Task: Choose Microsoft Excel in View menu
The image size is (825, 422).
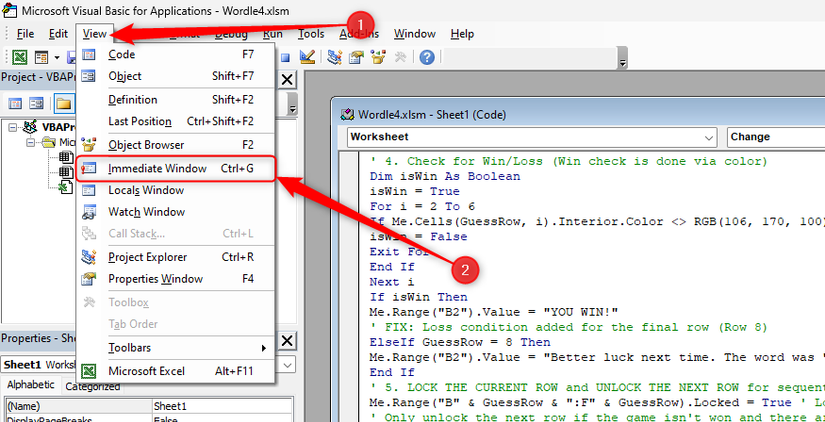Action: click(175, 371)
